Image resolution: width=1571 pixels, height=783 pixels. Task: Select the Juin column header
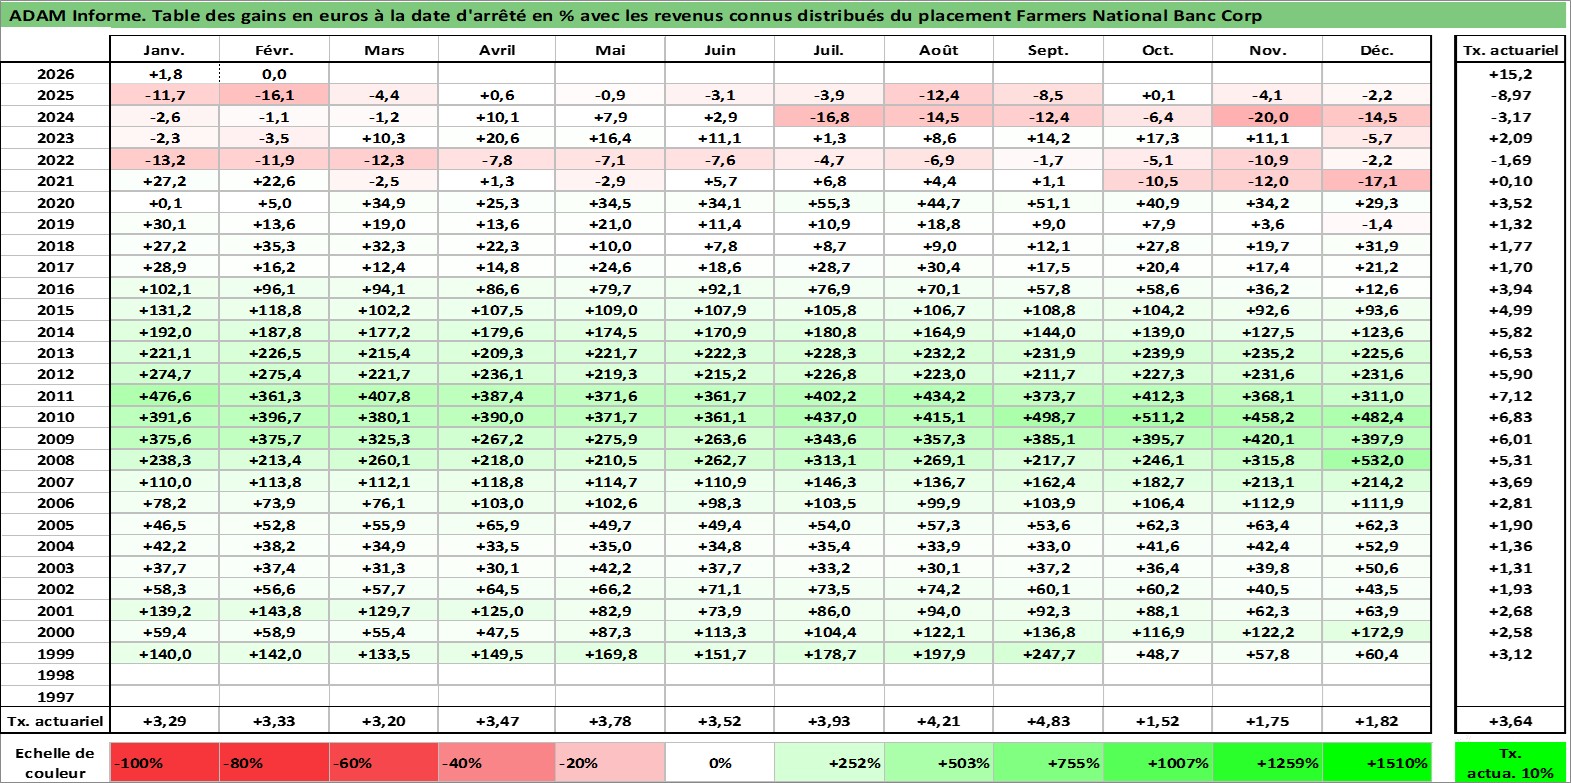click(x=720, y=50)
